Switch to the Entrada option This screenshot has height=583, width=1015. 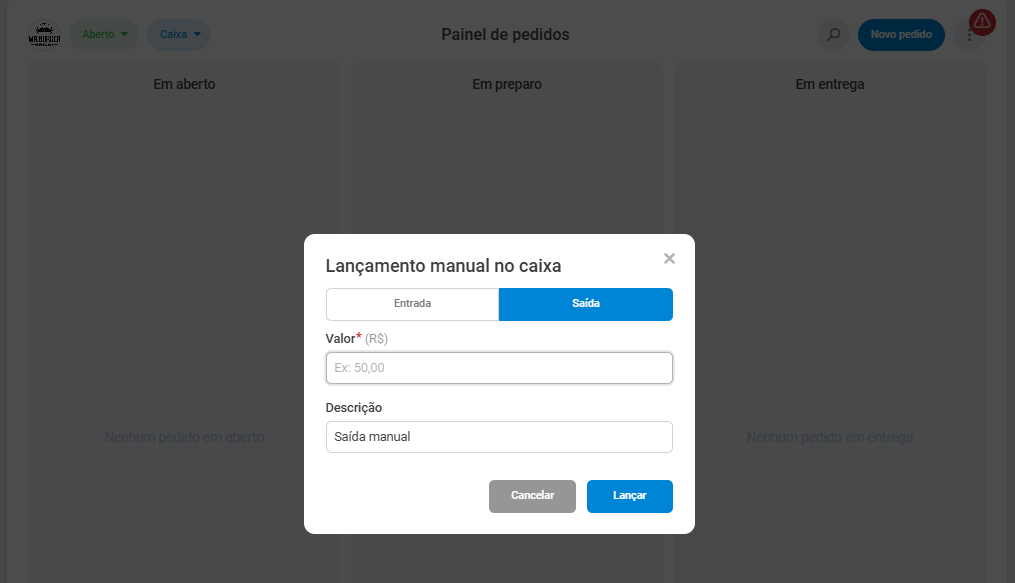pos(412,304)
